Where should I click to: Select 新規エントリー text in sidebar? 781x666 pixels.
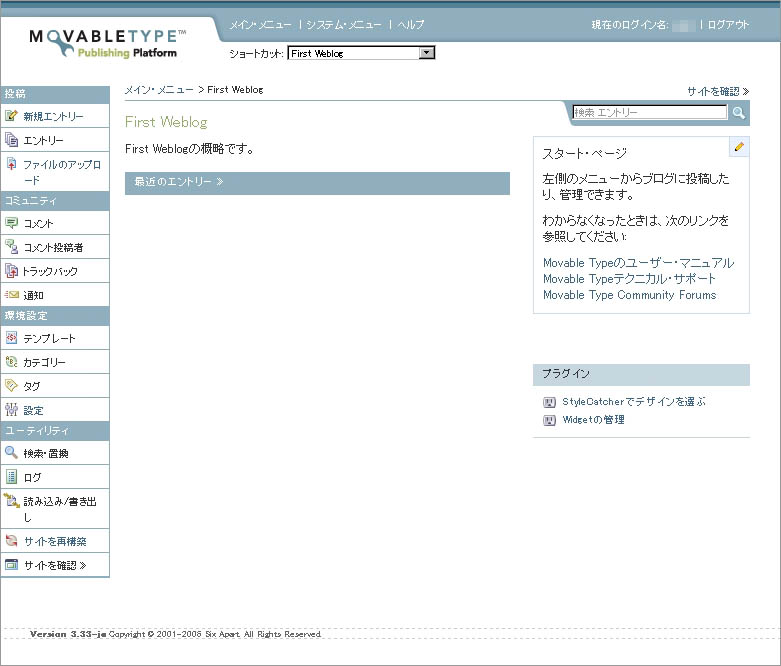click(53, 116)
